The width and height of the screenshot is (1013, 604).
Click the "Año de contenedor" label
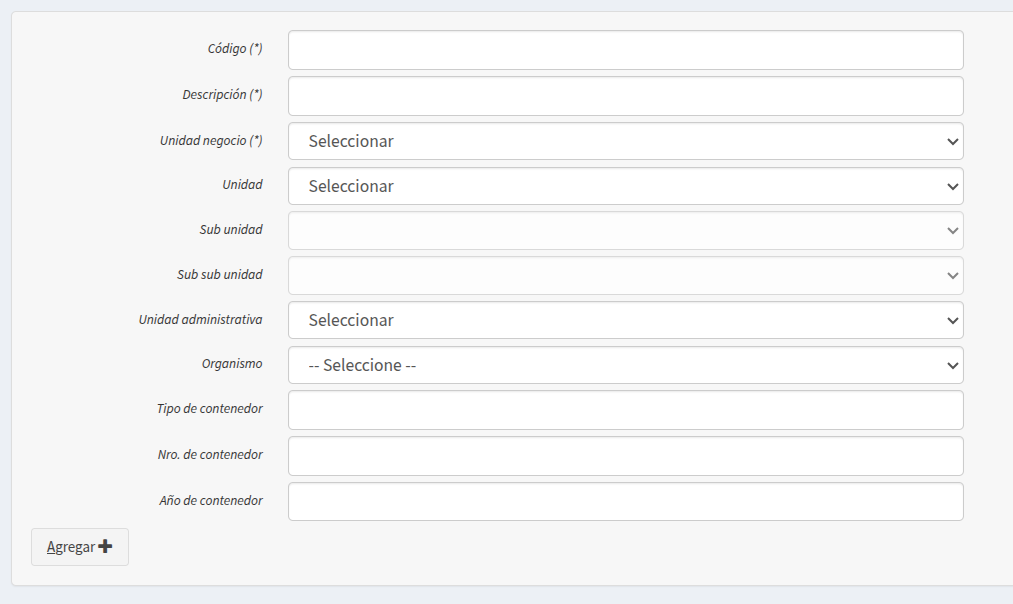[x=211, y=500]
